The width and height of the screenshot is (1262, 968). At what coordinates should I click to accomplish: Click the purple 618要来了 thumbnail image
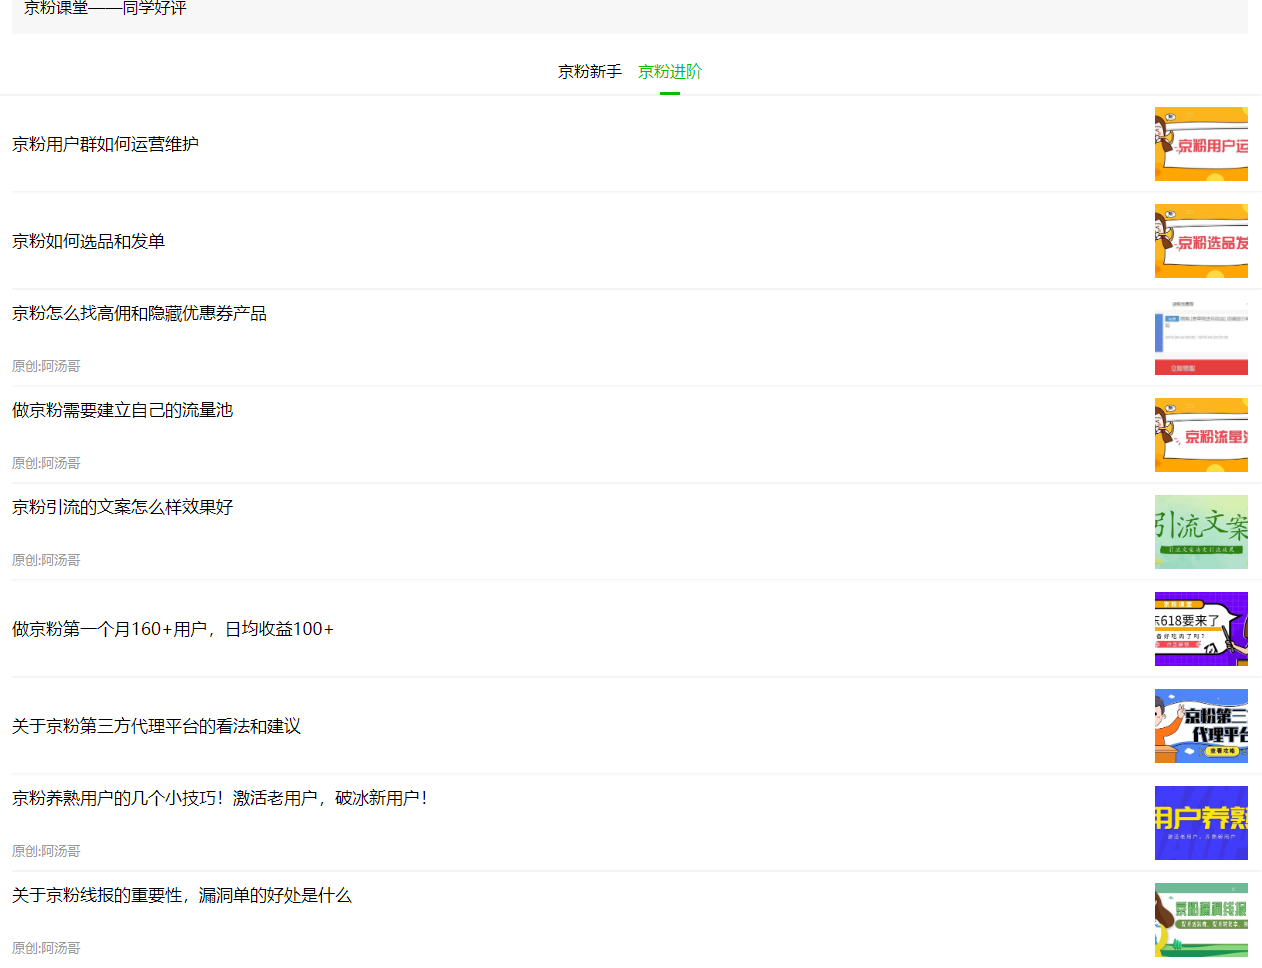[1201, 629]
